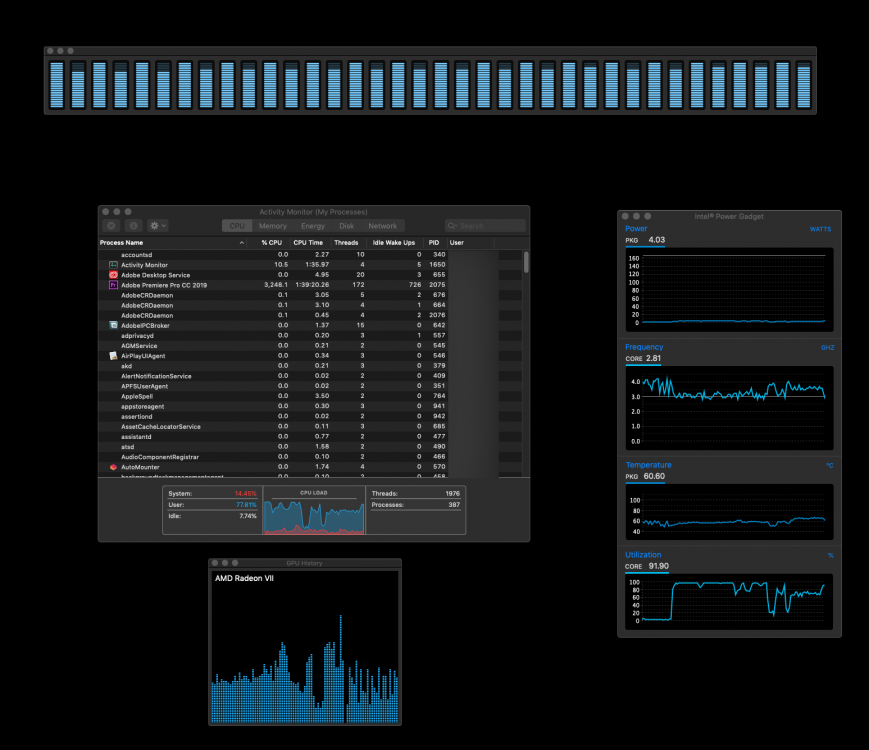The width and height of the screenshot is (869, 750).
Task: Click the AMD Radeon VII GPU History graph
Action: (305, 647)
